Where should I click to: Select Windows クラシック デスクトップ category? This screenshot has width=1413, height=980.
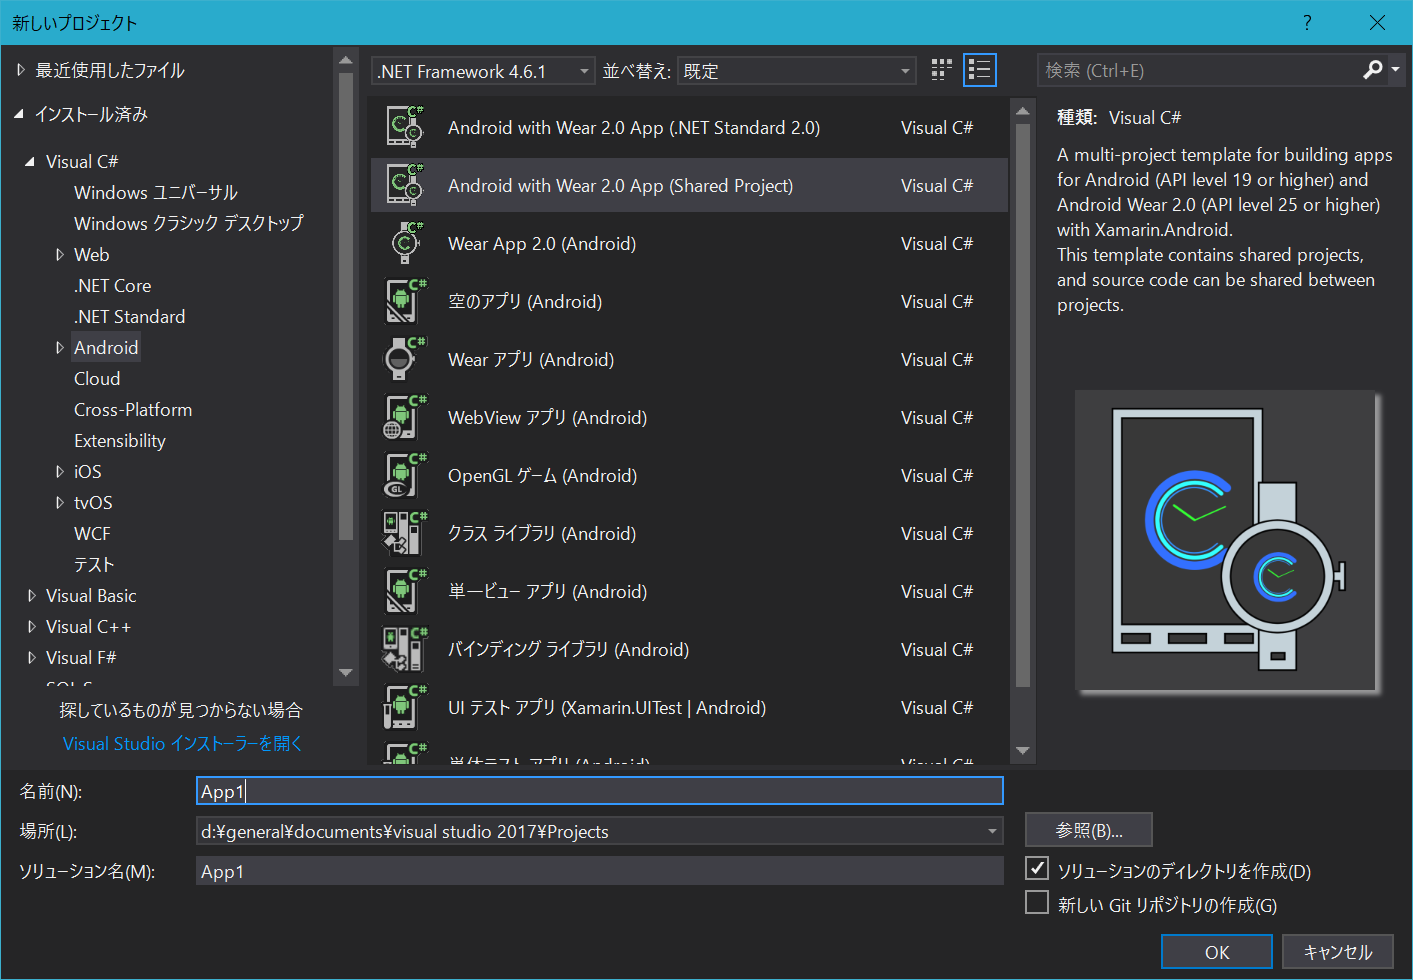point(188,223)
